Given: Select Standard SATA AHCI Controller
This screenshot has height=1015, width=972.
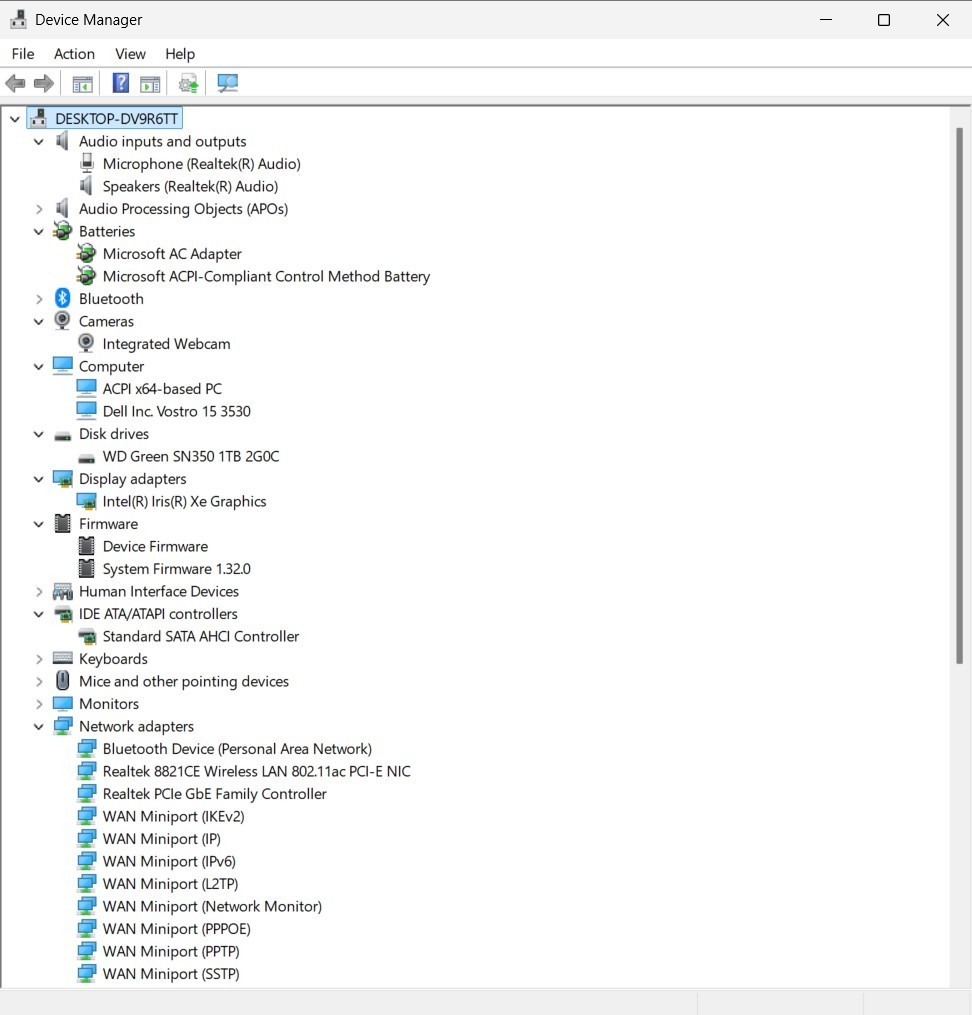Looking at the screenshot, I should coord(201,636).
